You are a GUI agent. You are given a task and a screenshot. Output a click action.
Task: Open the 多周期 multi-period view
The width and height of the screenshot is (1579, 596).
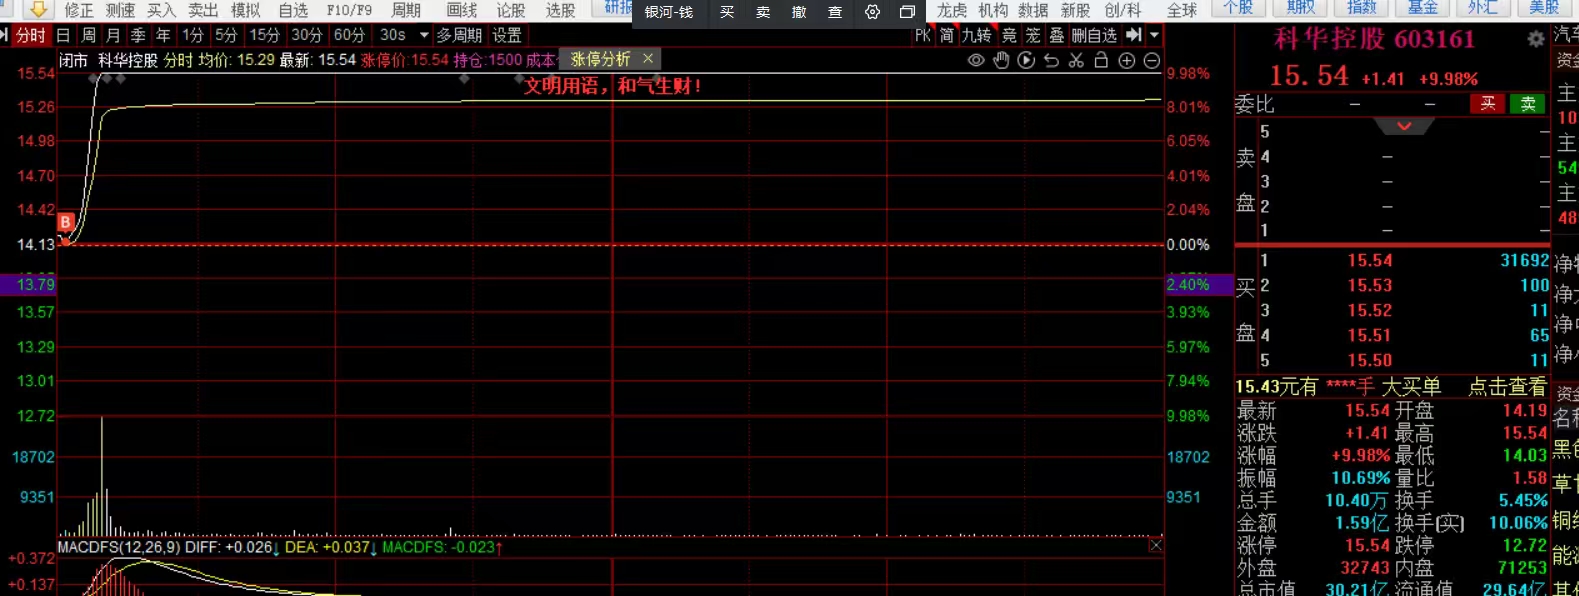(x=460, y=35)
